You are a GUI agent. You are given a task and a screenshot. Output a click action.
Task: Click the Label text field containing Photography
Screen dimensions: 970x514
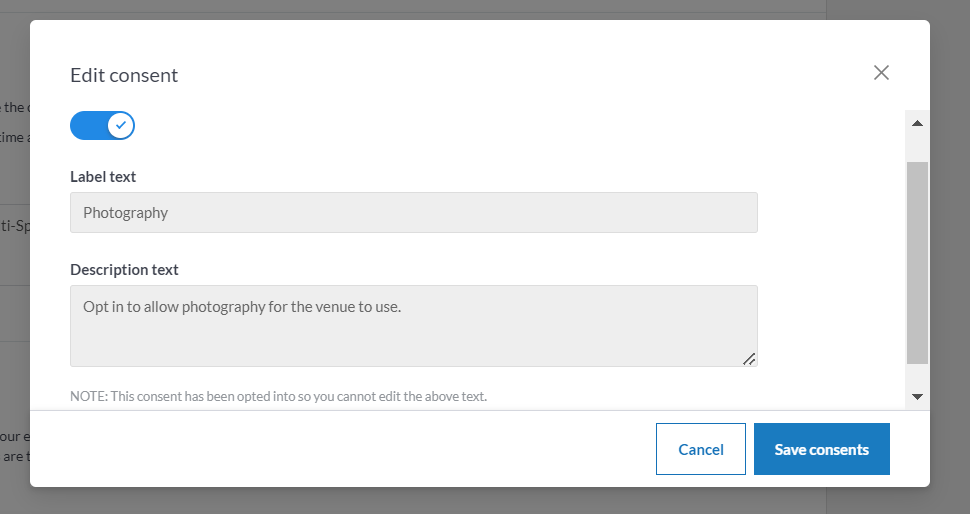[413, 213]
